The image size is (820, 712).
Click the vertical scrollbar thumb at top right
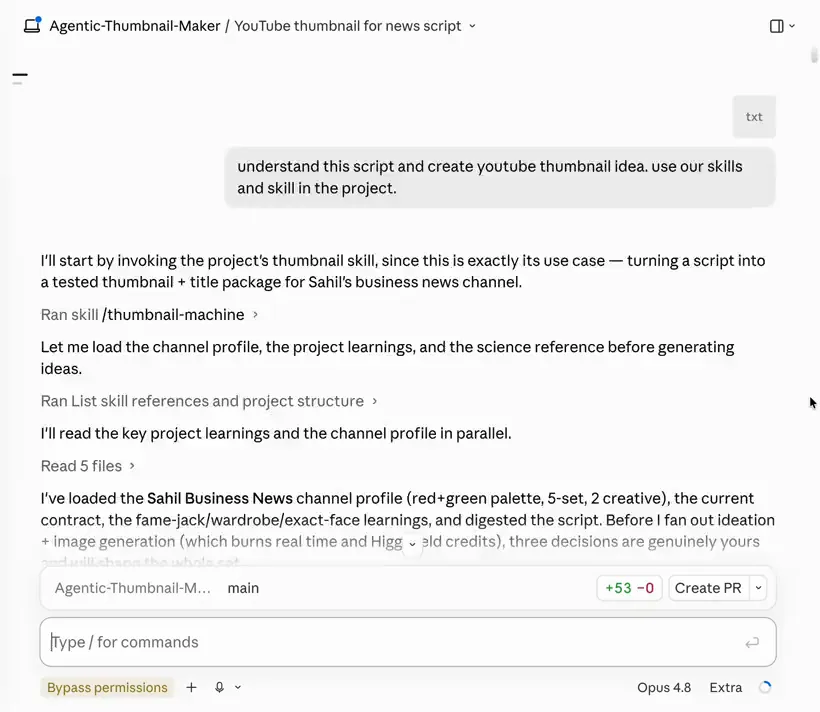pyautogui.click(x=814, y=55)
